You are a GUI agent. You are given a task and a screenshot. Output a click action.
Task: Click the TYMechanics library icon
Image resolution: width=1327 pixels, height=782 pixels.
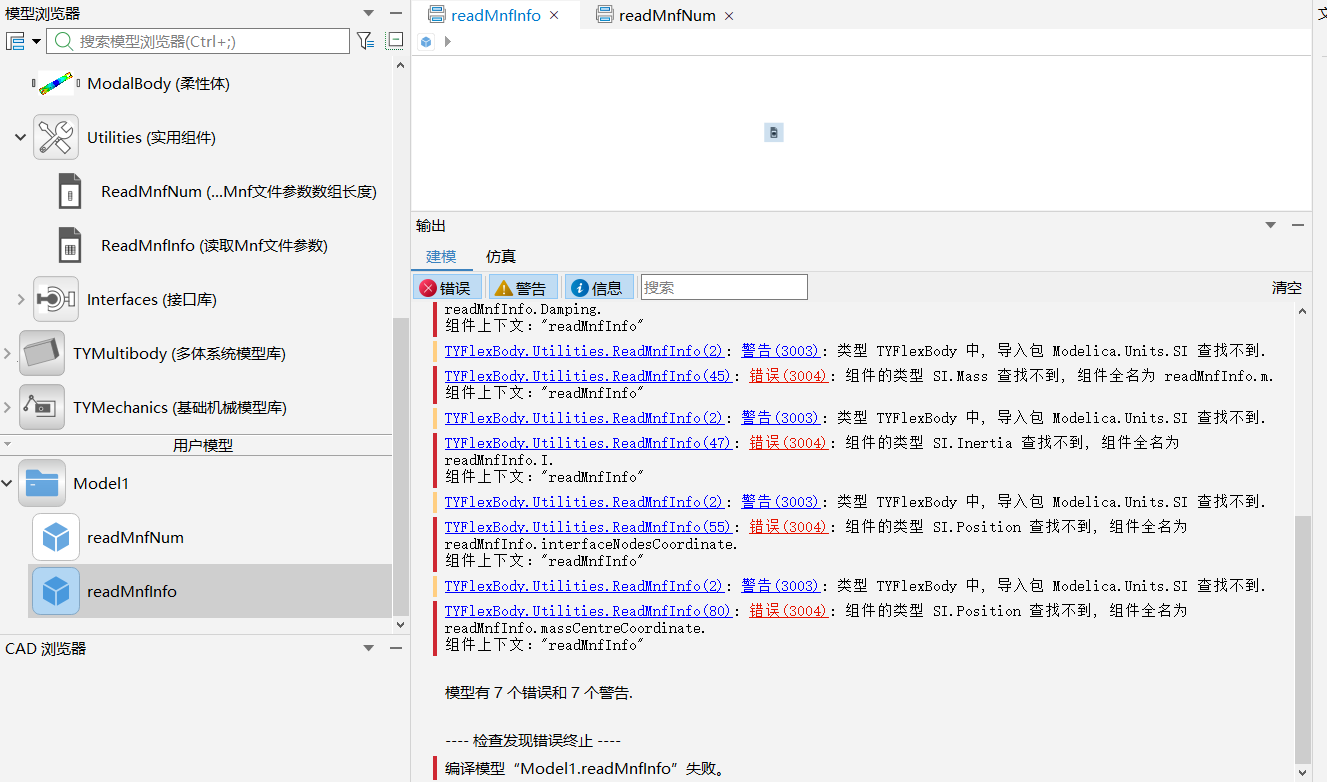(42, 408)
